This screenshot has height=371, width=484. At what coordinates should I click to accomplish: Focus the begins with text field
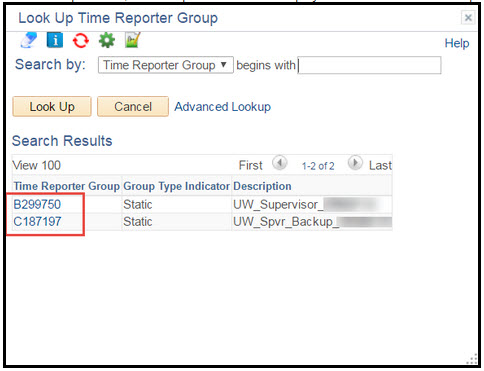click(x=369, y=65)
